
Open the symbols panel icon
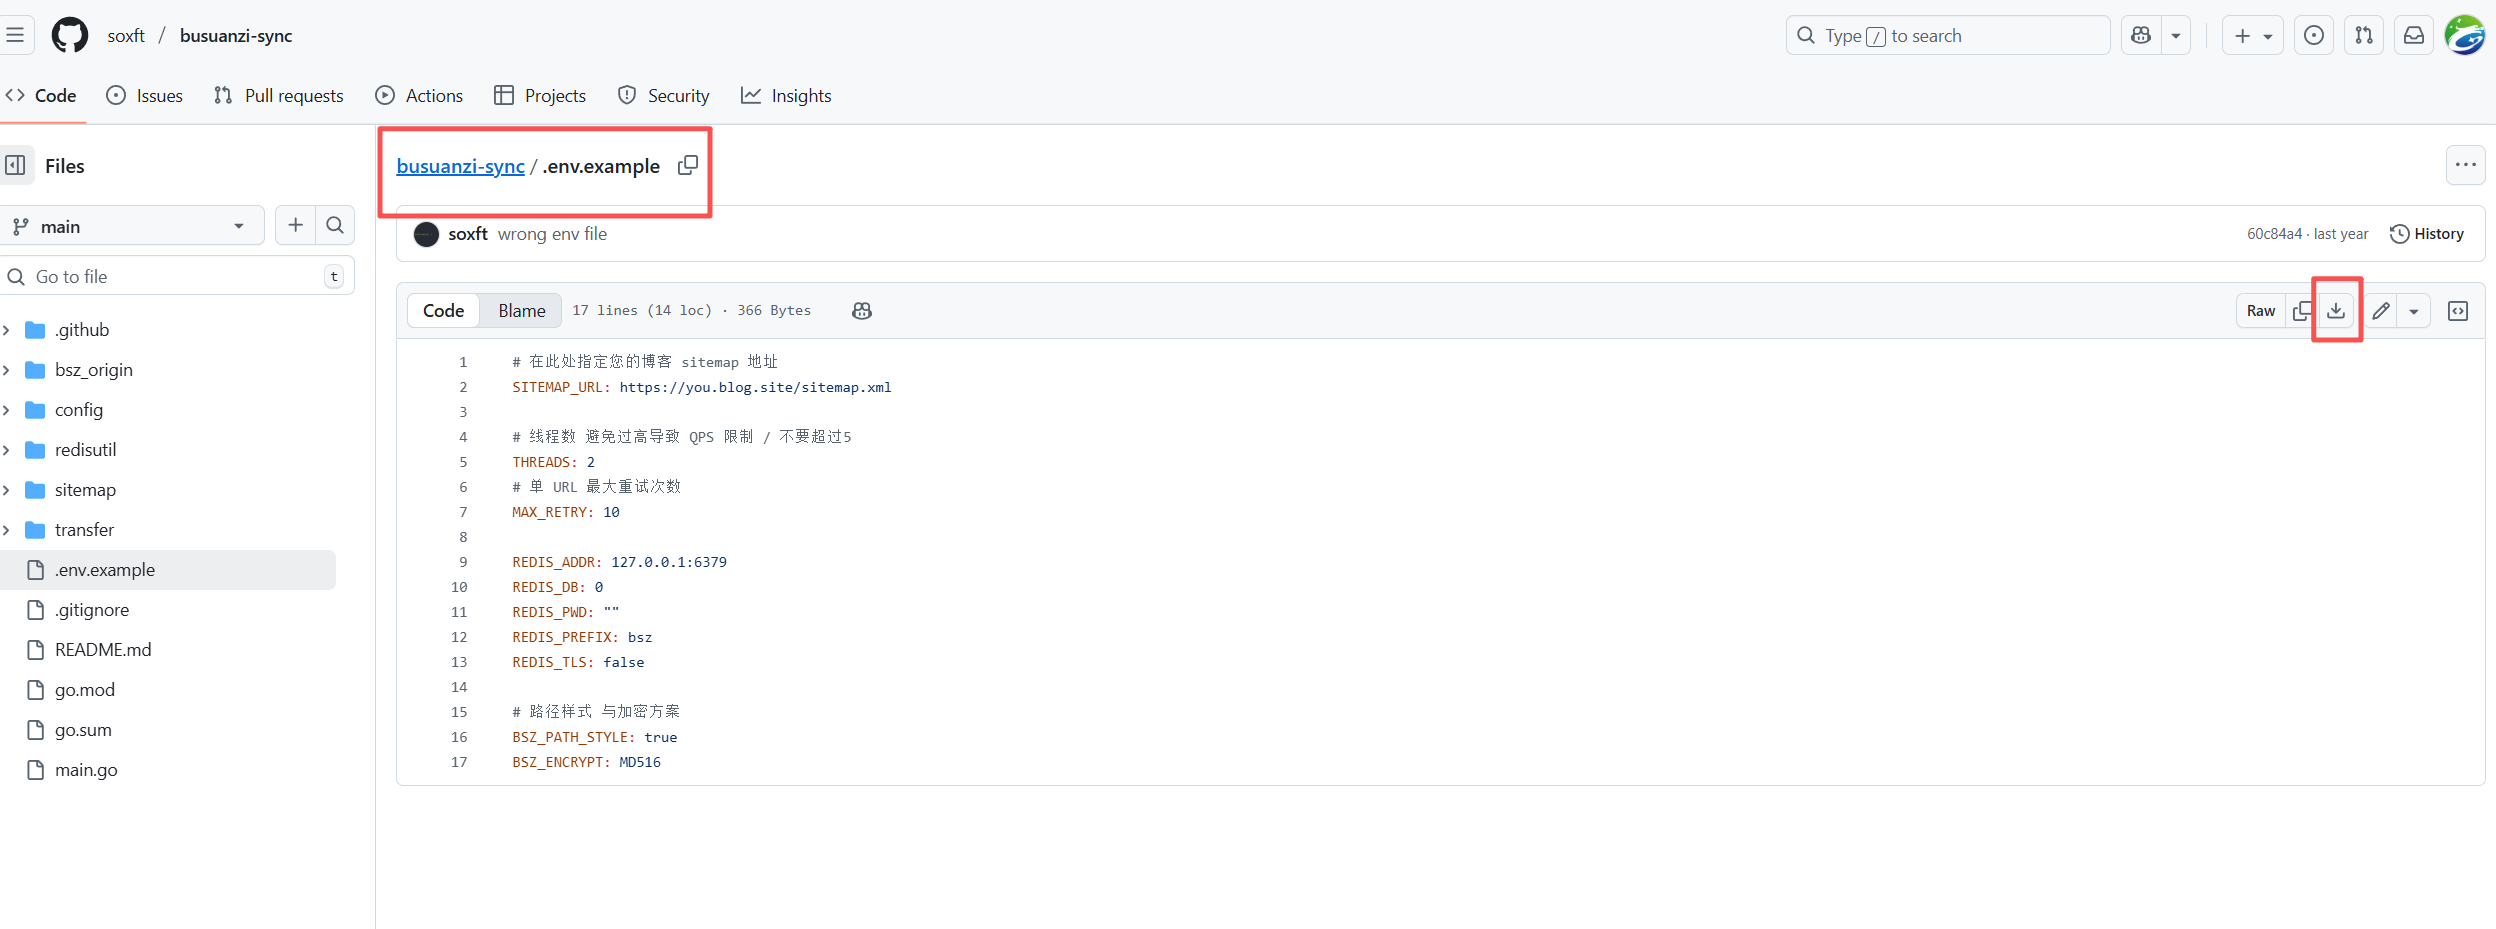(x=2457, y=311)
